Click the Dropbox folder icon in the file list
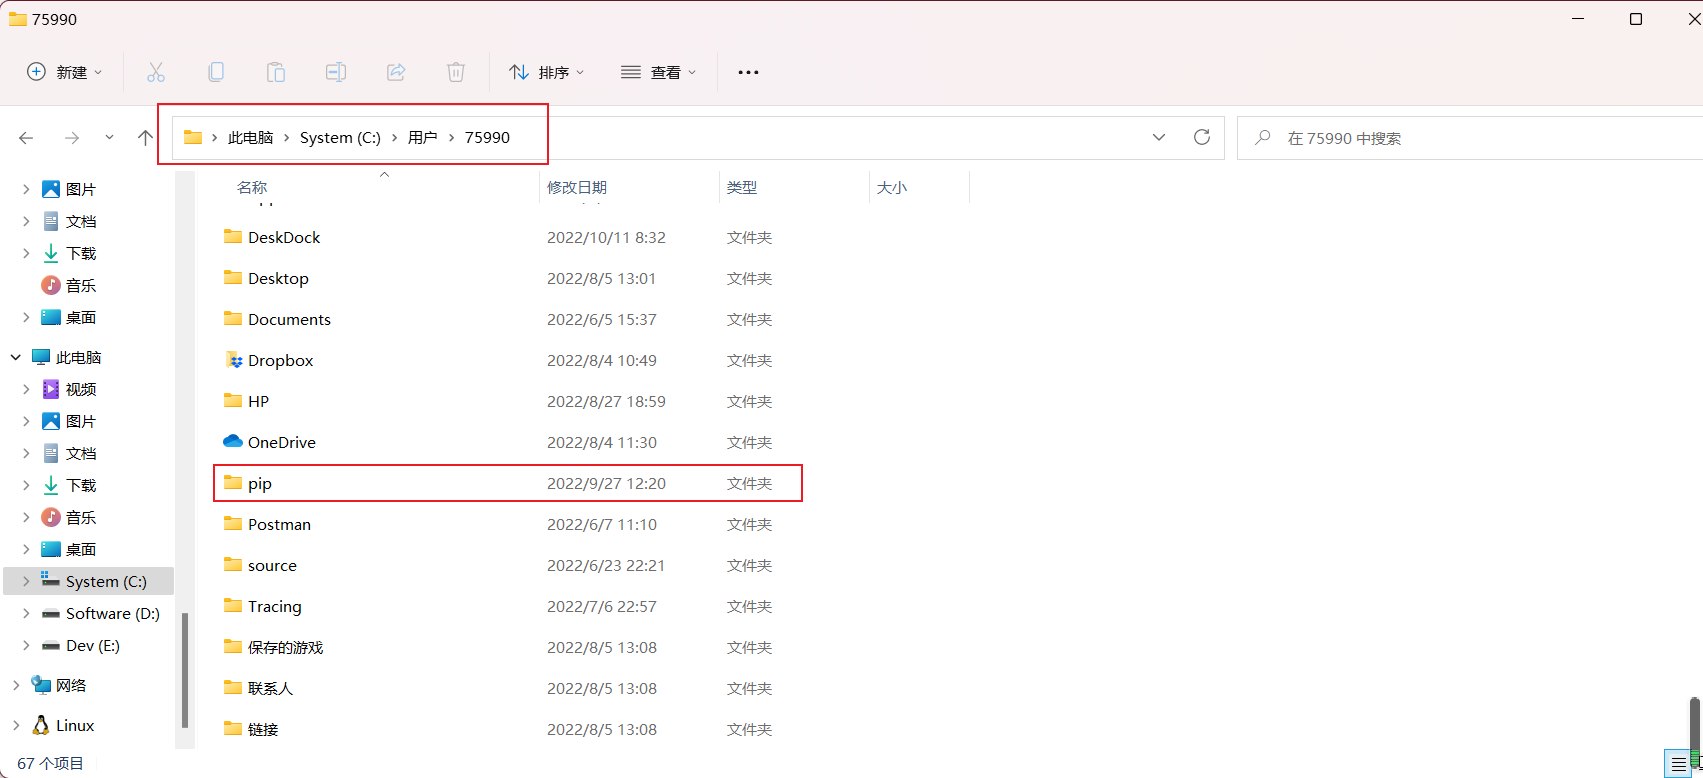1703x778 pixels. 233,360
